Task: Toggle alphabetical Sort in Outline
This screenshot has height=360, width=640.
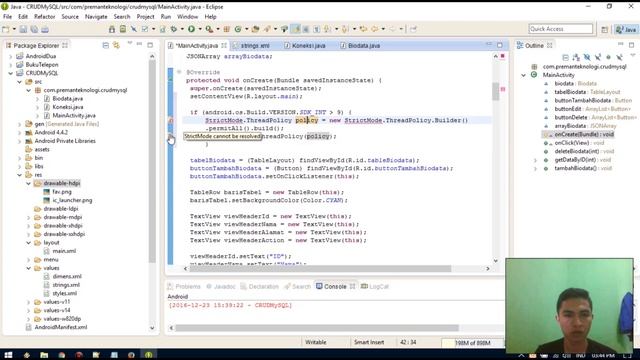Action: click(x=576, y=57)
